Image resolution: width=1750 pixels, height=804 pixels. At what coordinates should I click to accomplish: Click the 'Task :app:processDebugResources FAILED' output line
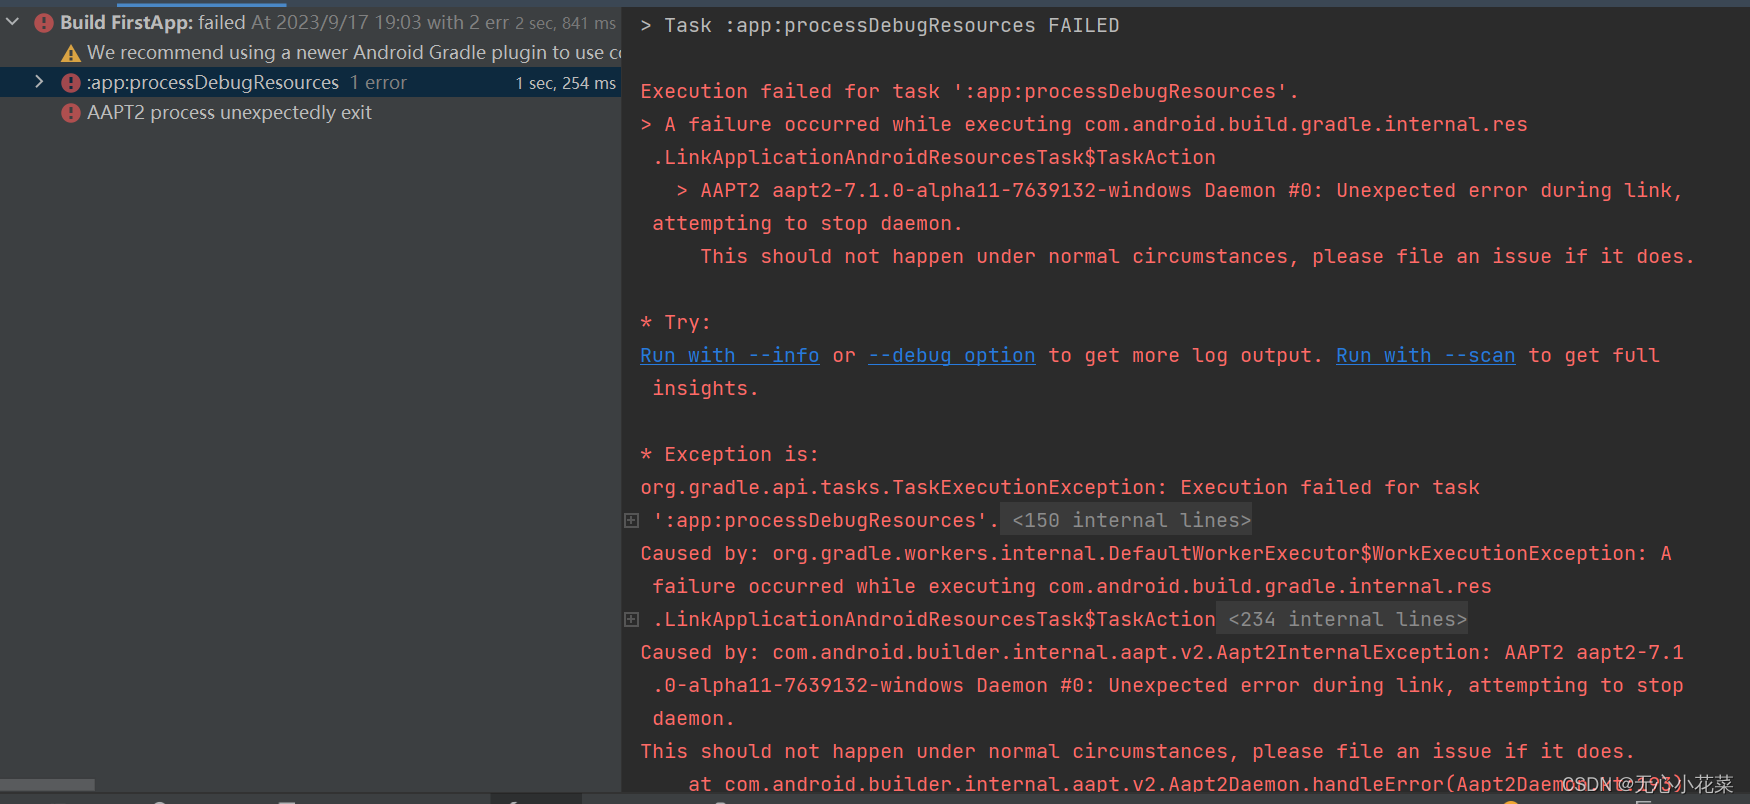pyautogui.click(x=880, y=26)
